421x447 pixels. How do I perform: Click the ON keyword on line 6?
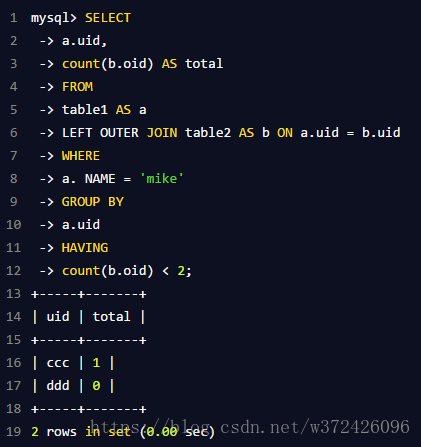click(285, 133)
